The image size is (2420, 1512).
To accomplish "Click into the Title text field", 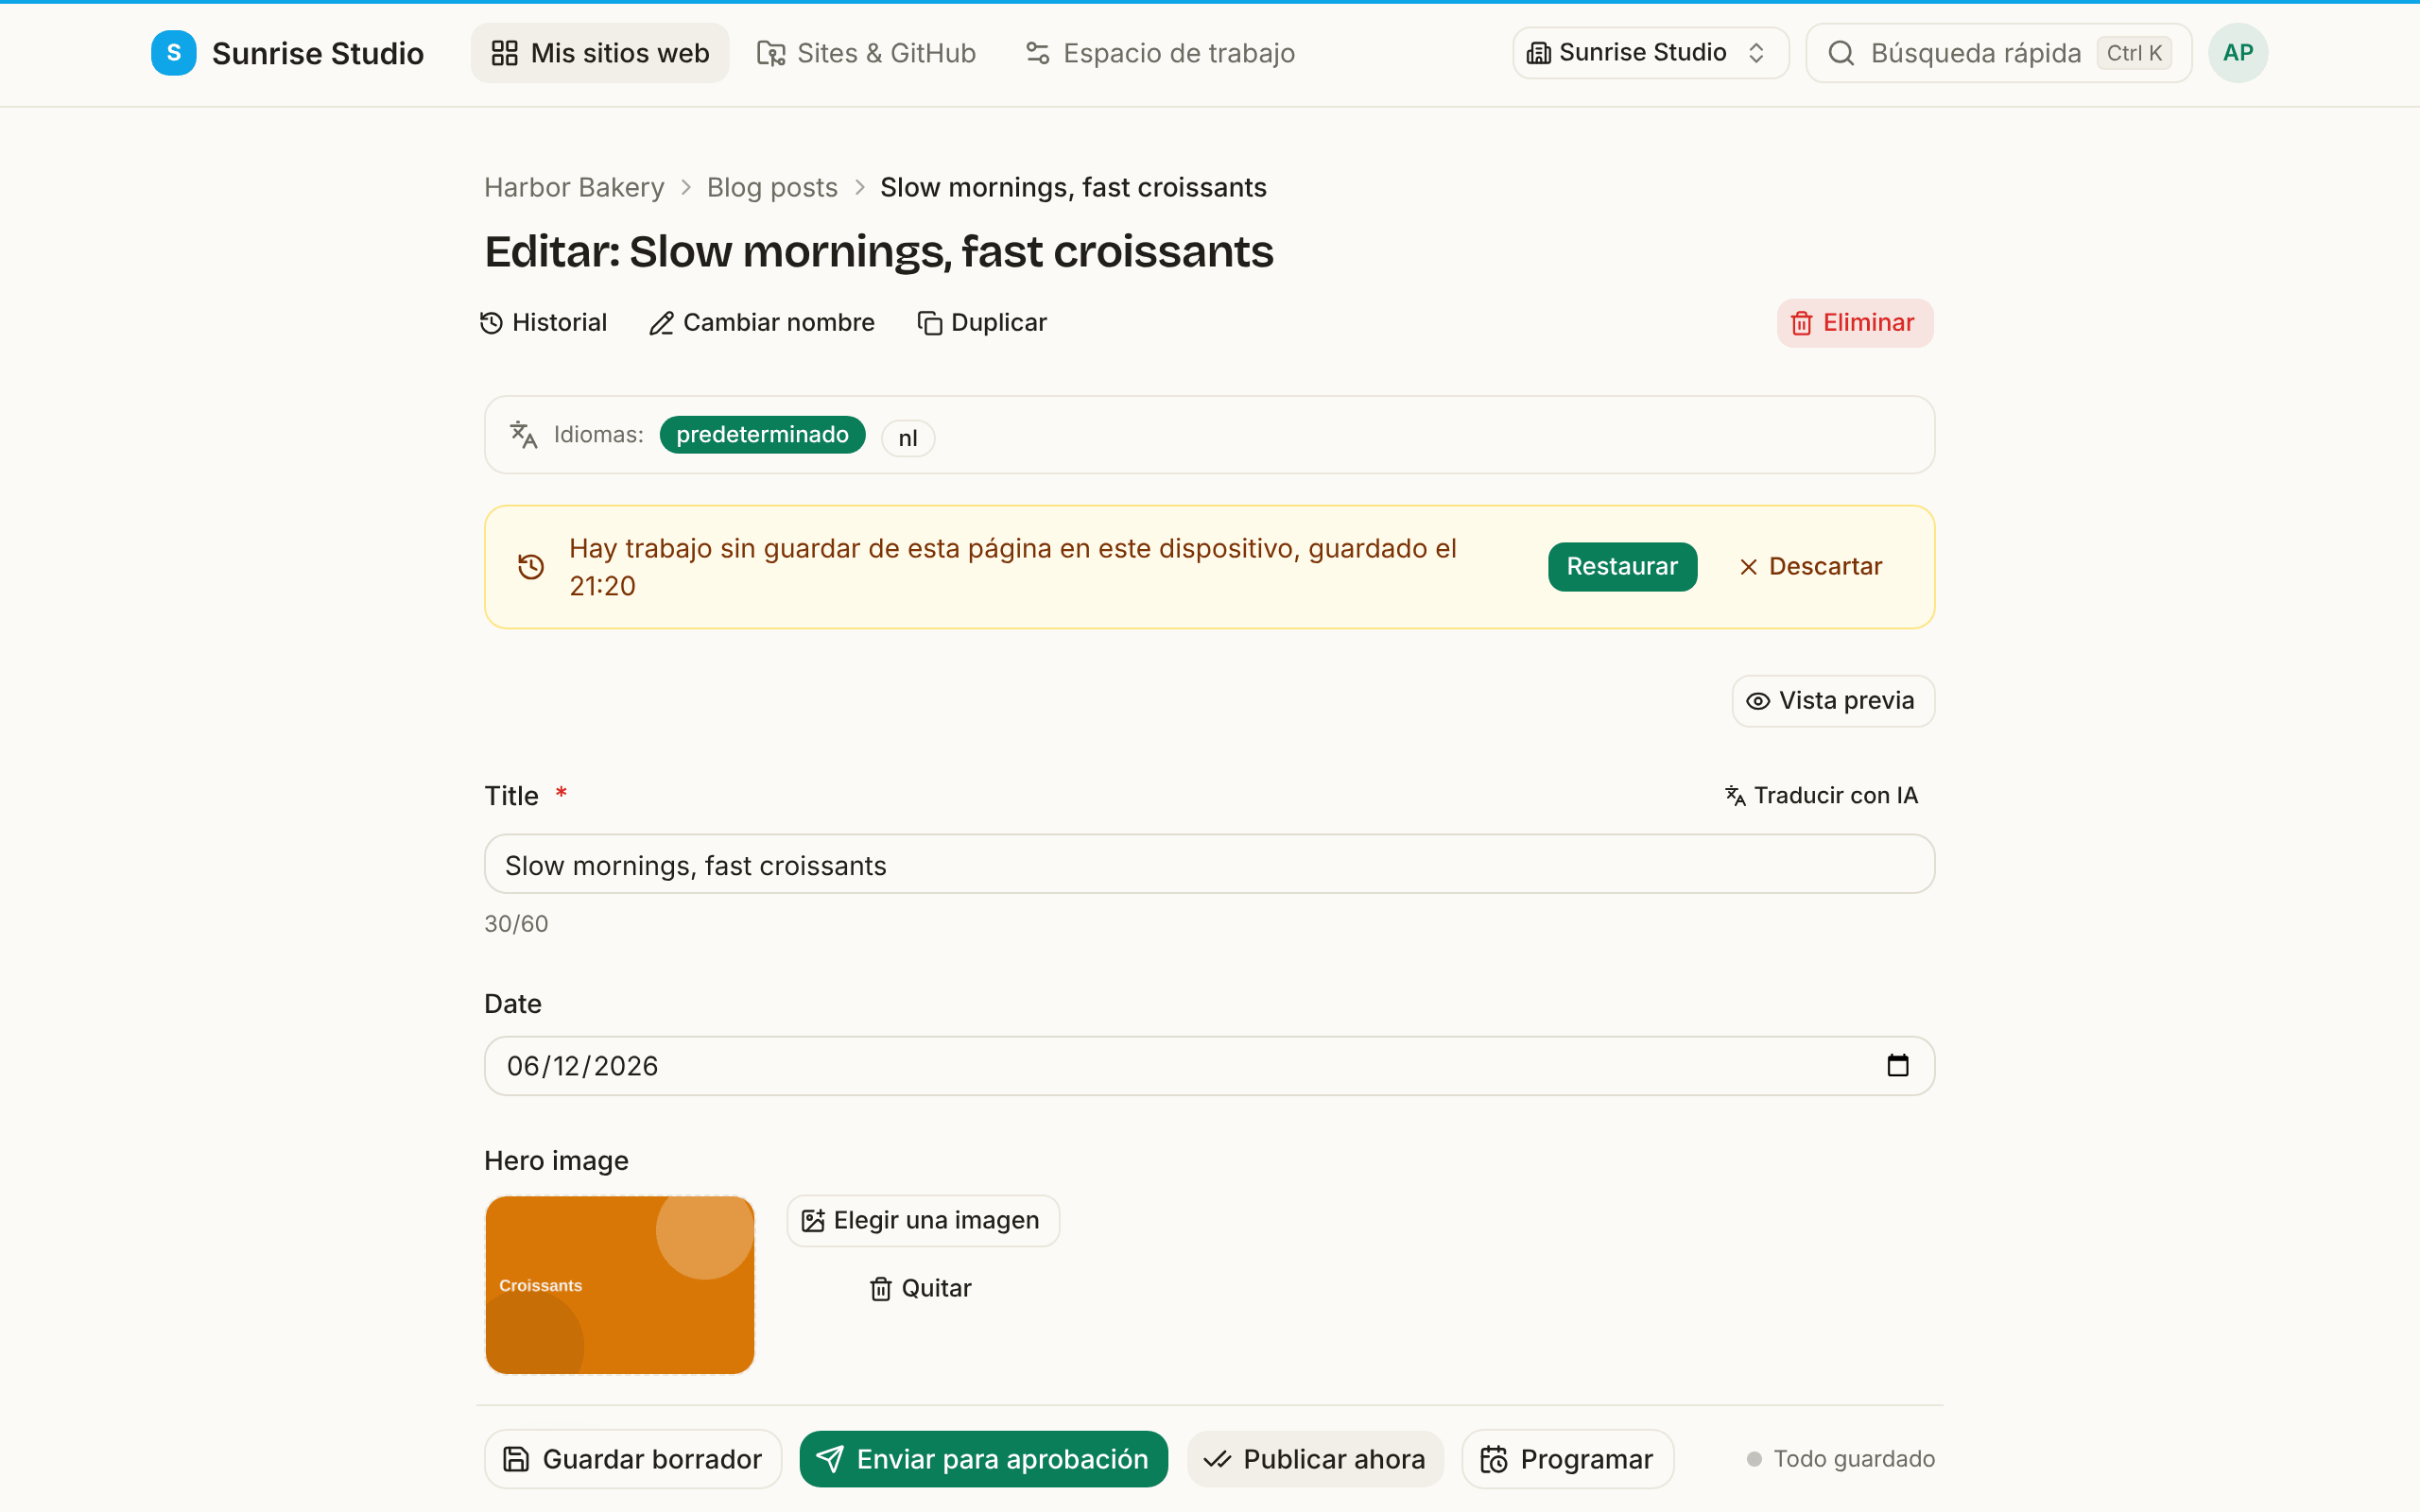I will (x=1209, y=865).
